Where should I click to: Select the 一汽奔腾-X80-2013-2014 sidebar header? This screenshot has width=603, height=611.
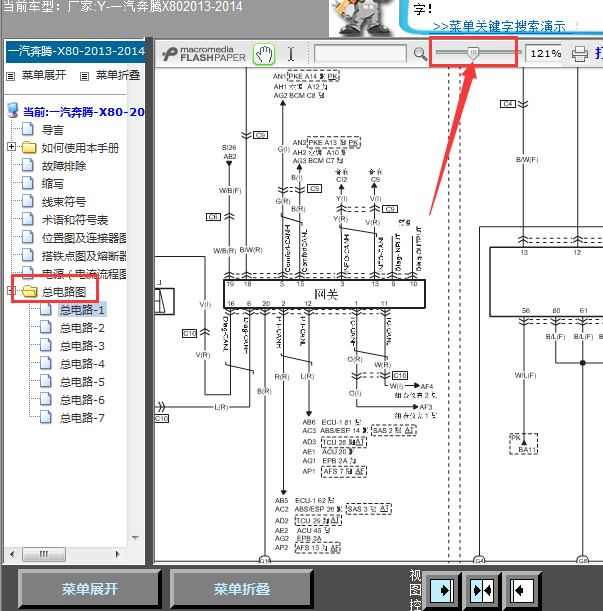(76, 51)
